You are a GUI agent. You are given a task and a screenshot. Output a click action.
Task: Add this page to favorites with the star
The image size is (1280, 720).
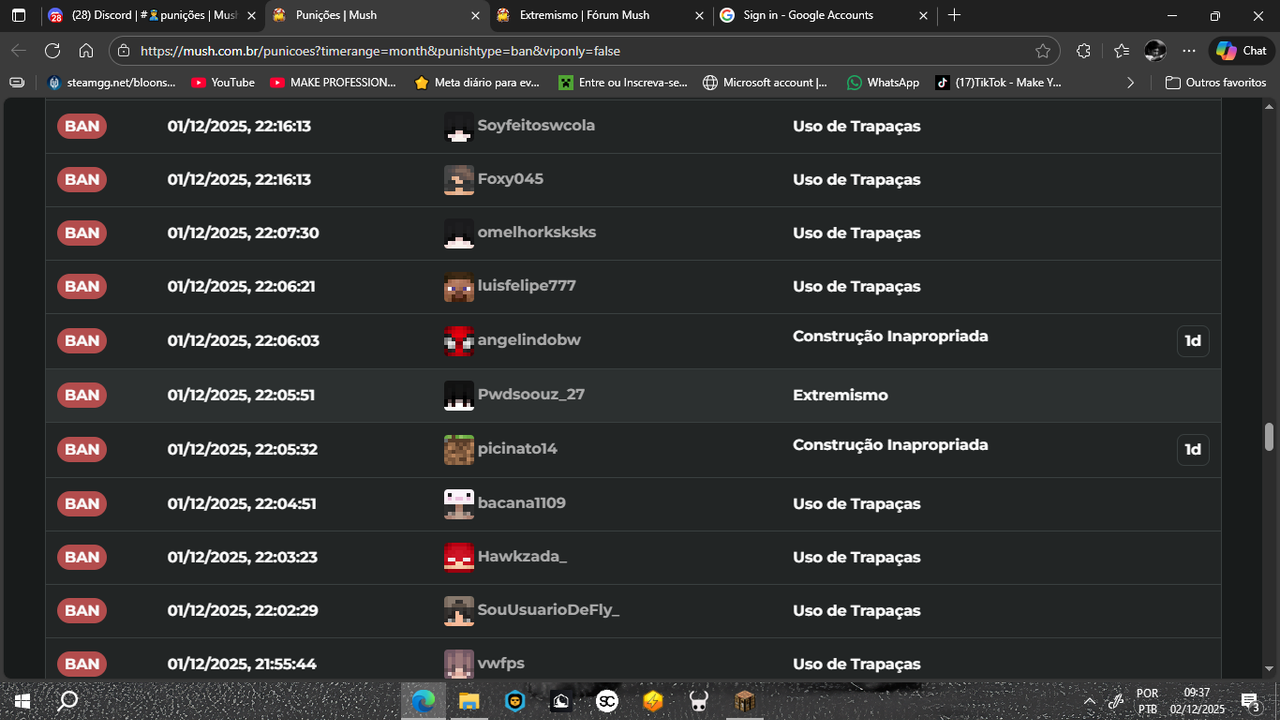pos(1043,51)
